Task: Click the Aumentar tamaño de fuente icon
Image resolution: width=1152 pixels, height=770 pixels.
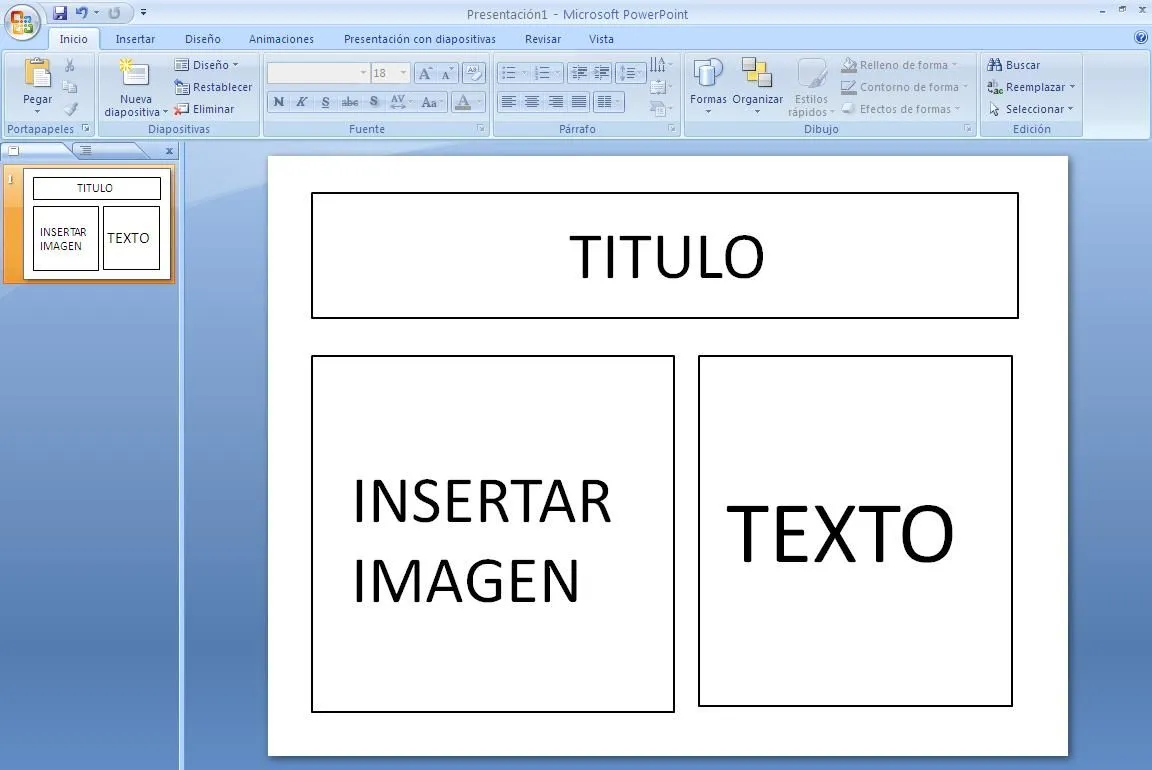Action: (427, 73)
